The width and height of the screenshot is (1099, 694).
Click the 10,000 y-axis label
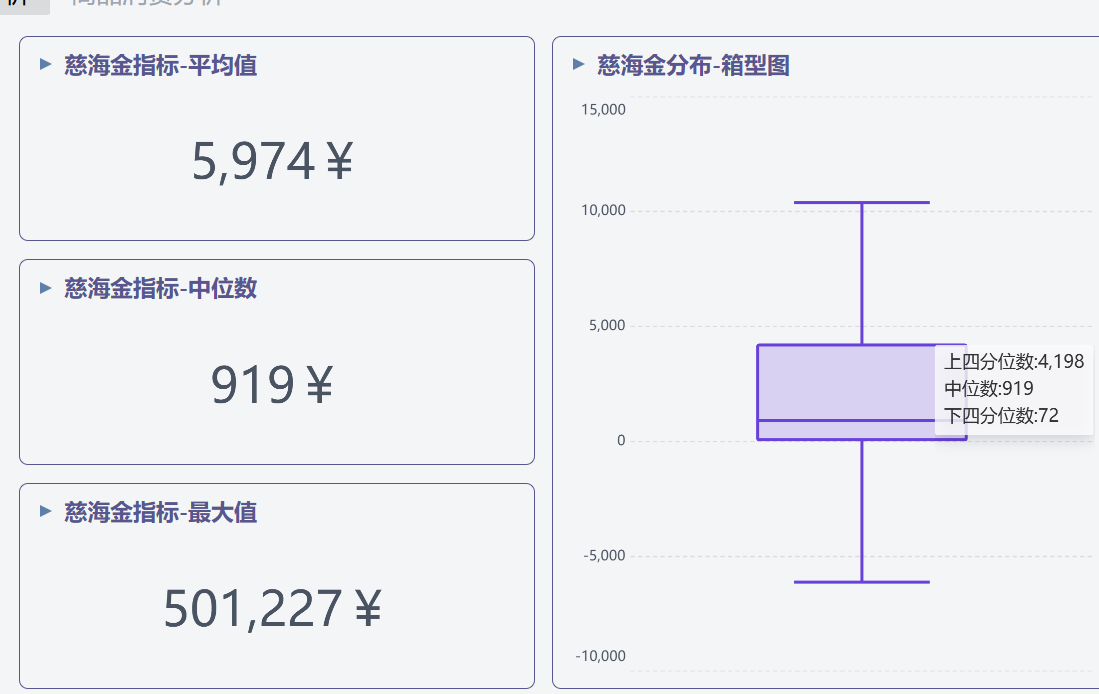pyautogui.click(x=603, y=210)
